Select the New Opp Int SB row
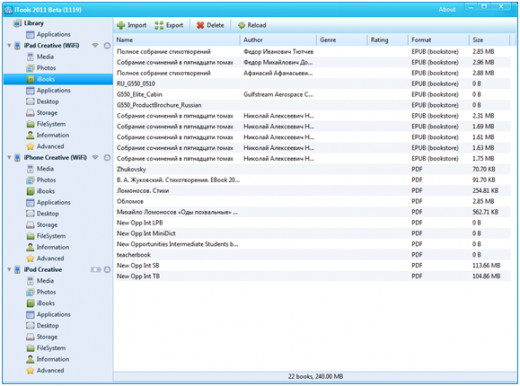 click(x=312, y=266)
